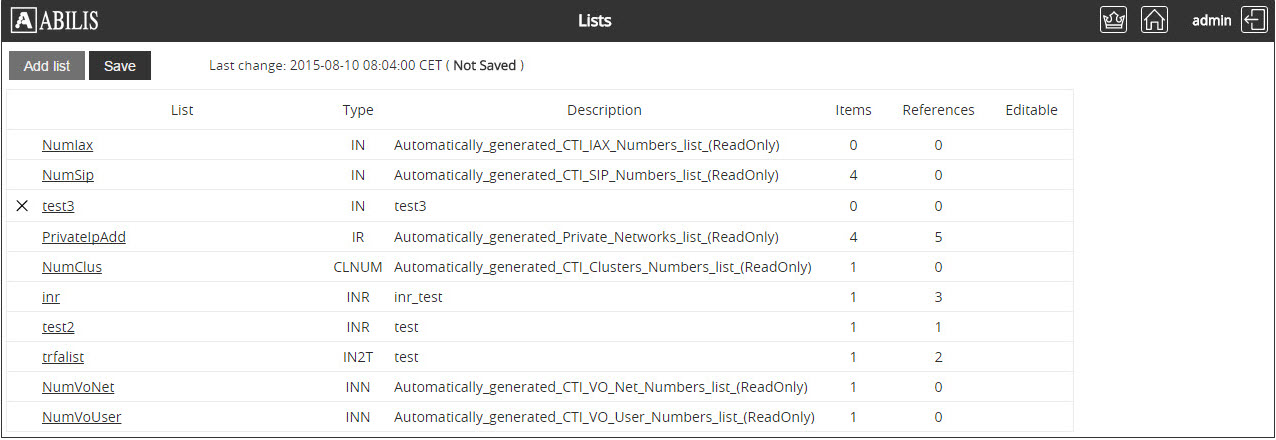Screen dimensions: 1276x440
Task: Click the Type column header
Action: point(357,110)
